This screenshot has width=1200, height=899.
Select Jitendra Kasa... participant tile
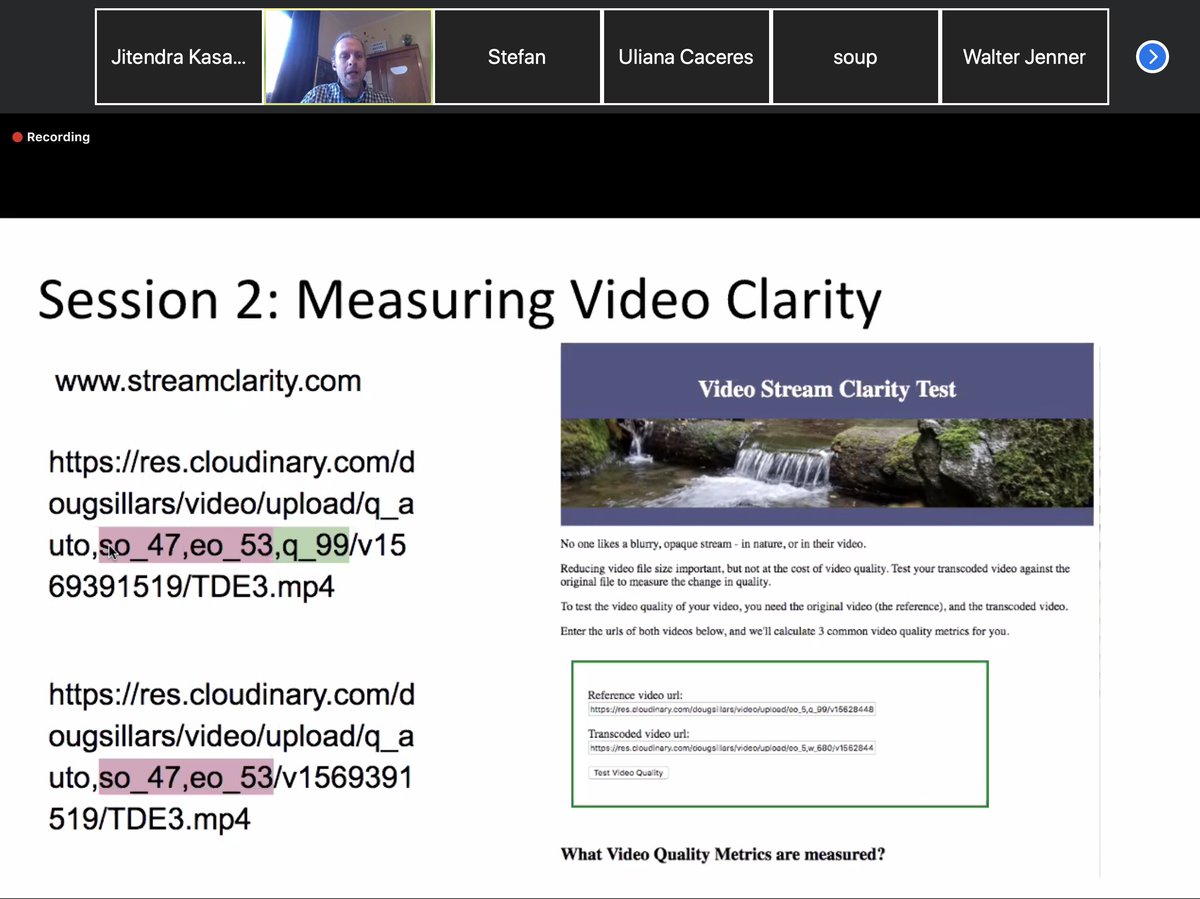pos(179,57)
